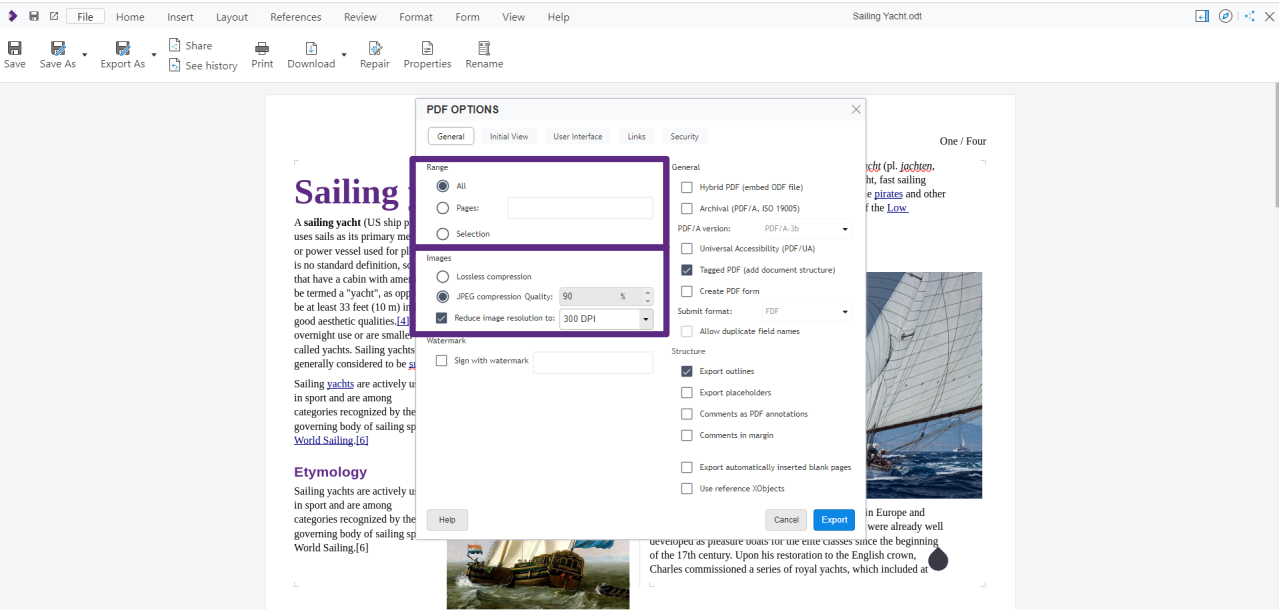Open the Share panel
The image size is (1279, 610).
pyautogui.click(x=190, y=44)
